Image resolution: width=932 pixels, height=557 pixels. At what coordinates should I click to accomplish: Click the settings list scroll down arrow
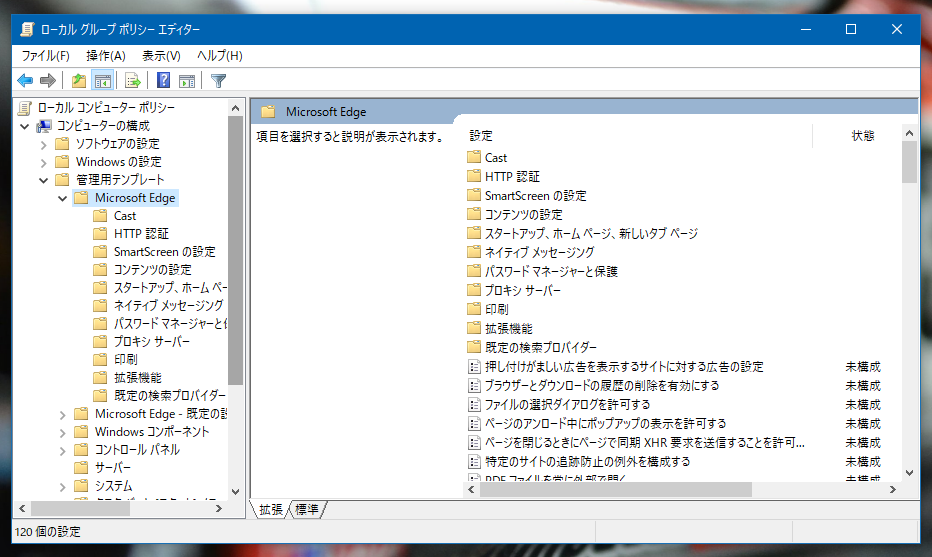909,473
